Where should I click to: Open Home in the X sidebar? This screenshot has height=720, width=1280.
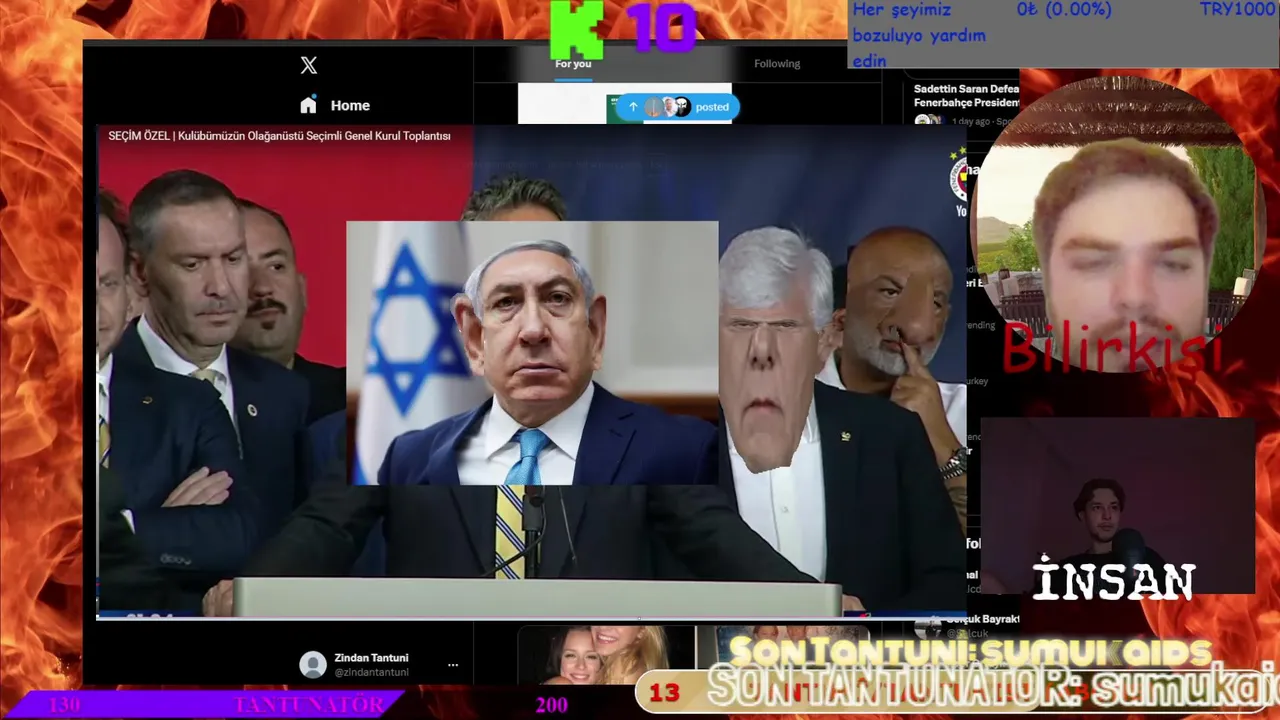pos(335,105)
